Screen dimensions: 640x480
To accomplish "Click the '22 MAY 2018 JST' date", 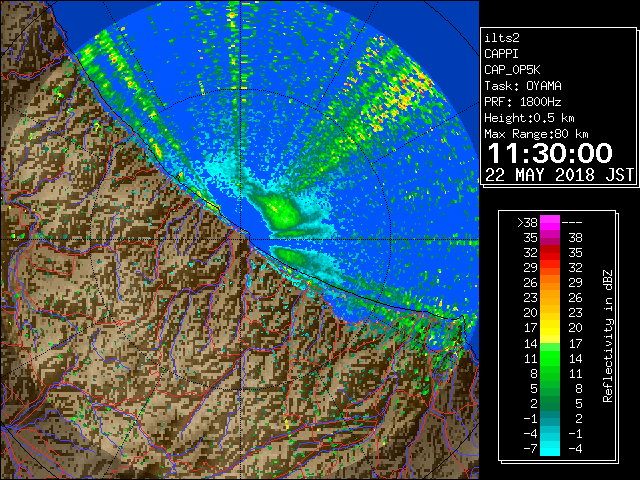I will [x=559, y=175].
